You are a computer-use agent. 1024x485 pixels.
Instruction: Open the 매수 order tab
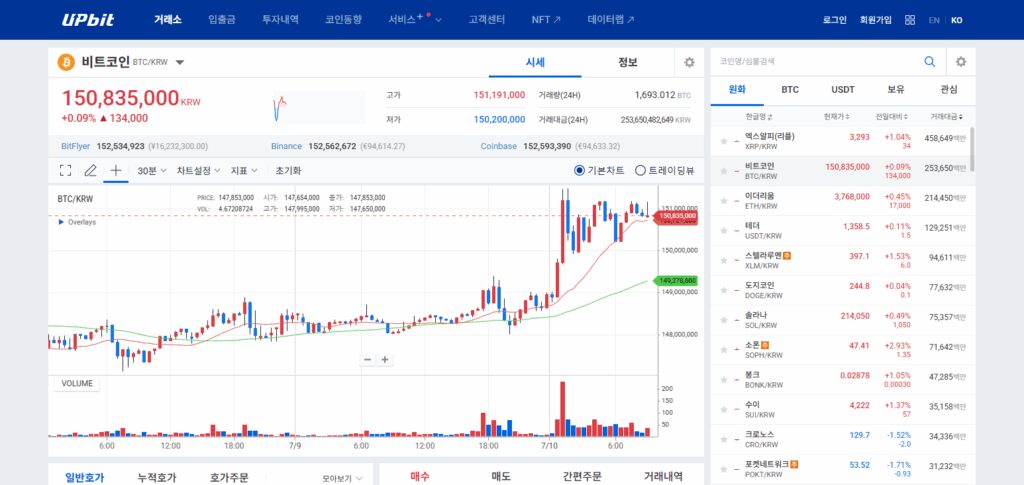pyautogui.click(x=419, y=476)
